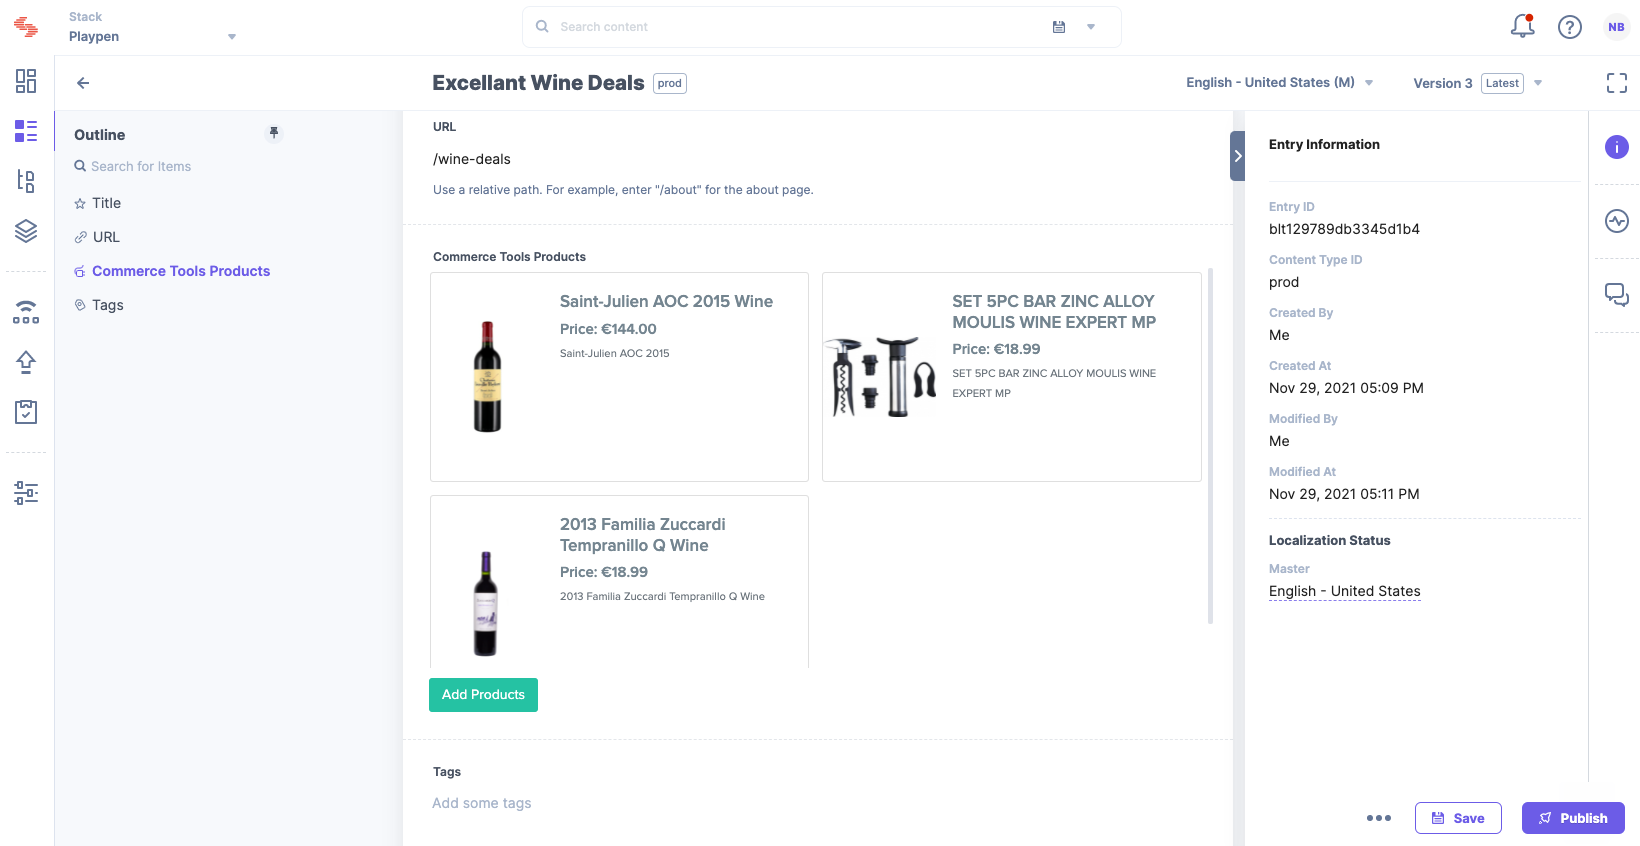Viewport: 1640px width, 846px height.
Task: Collapse the Entry Information side panel
Action: pyautogui.click(x=1238, y=156)
